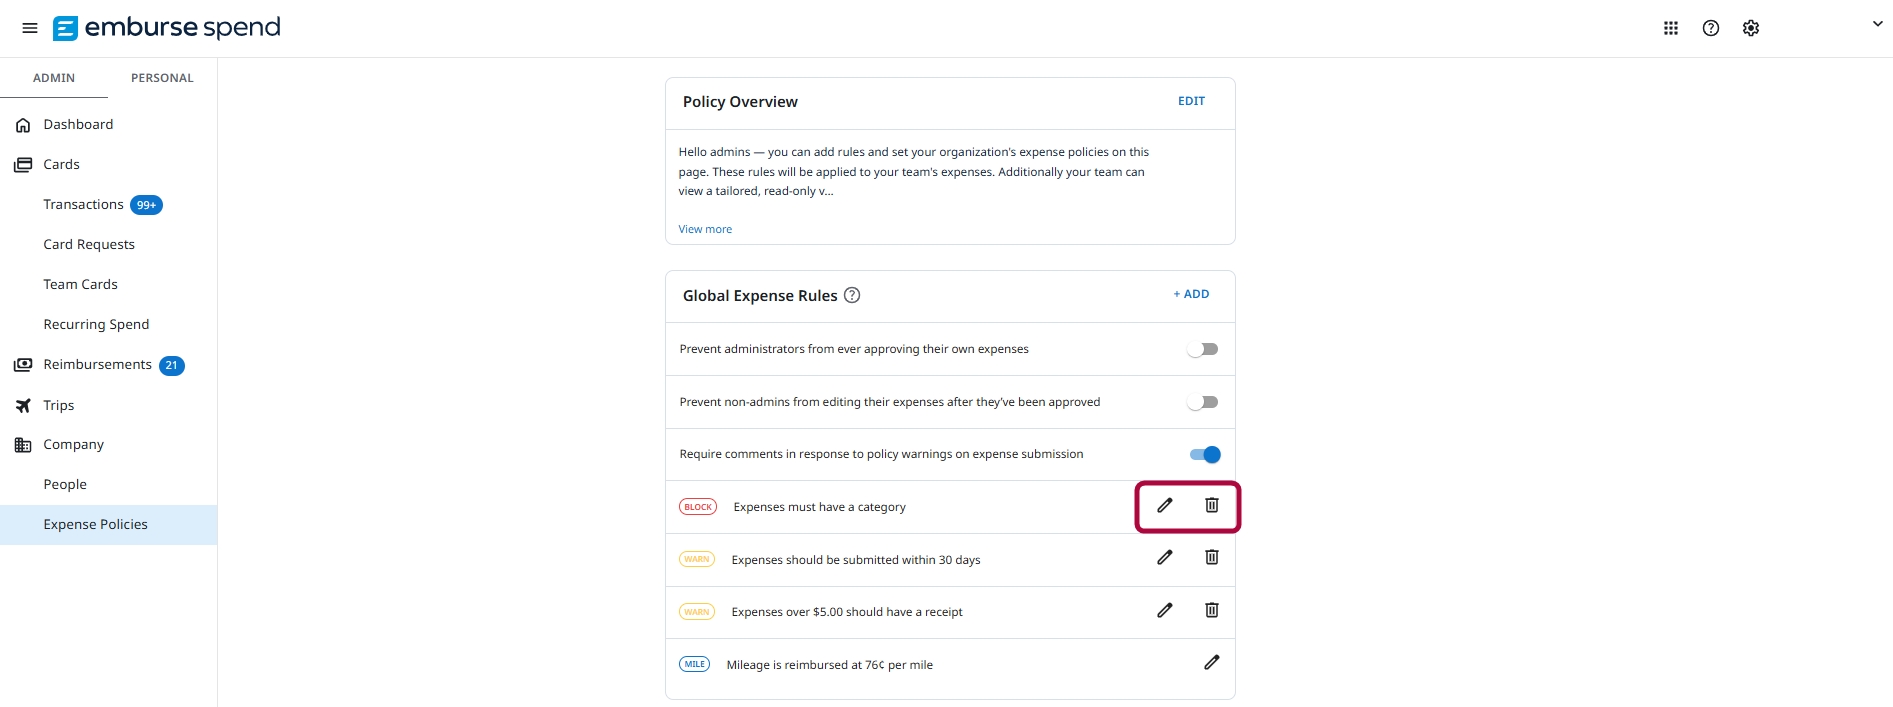Expand the policy overview with View more
The height and width of the screenshot is (707, 1893).
[x=705, y=229]
